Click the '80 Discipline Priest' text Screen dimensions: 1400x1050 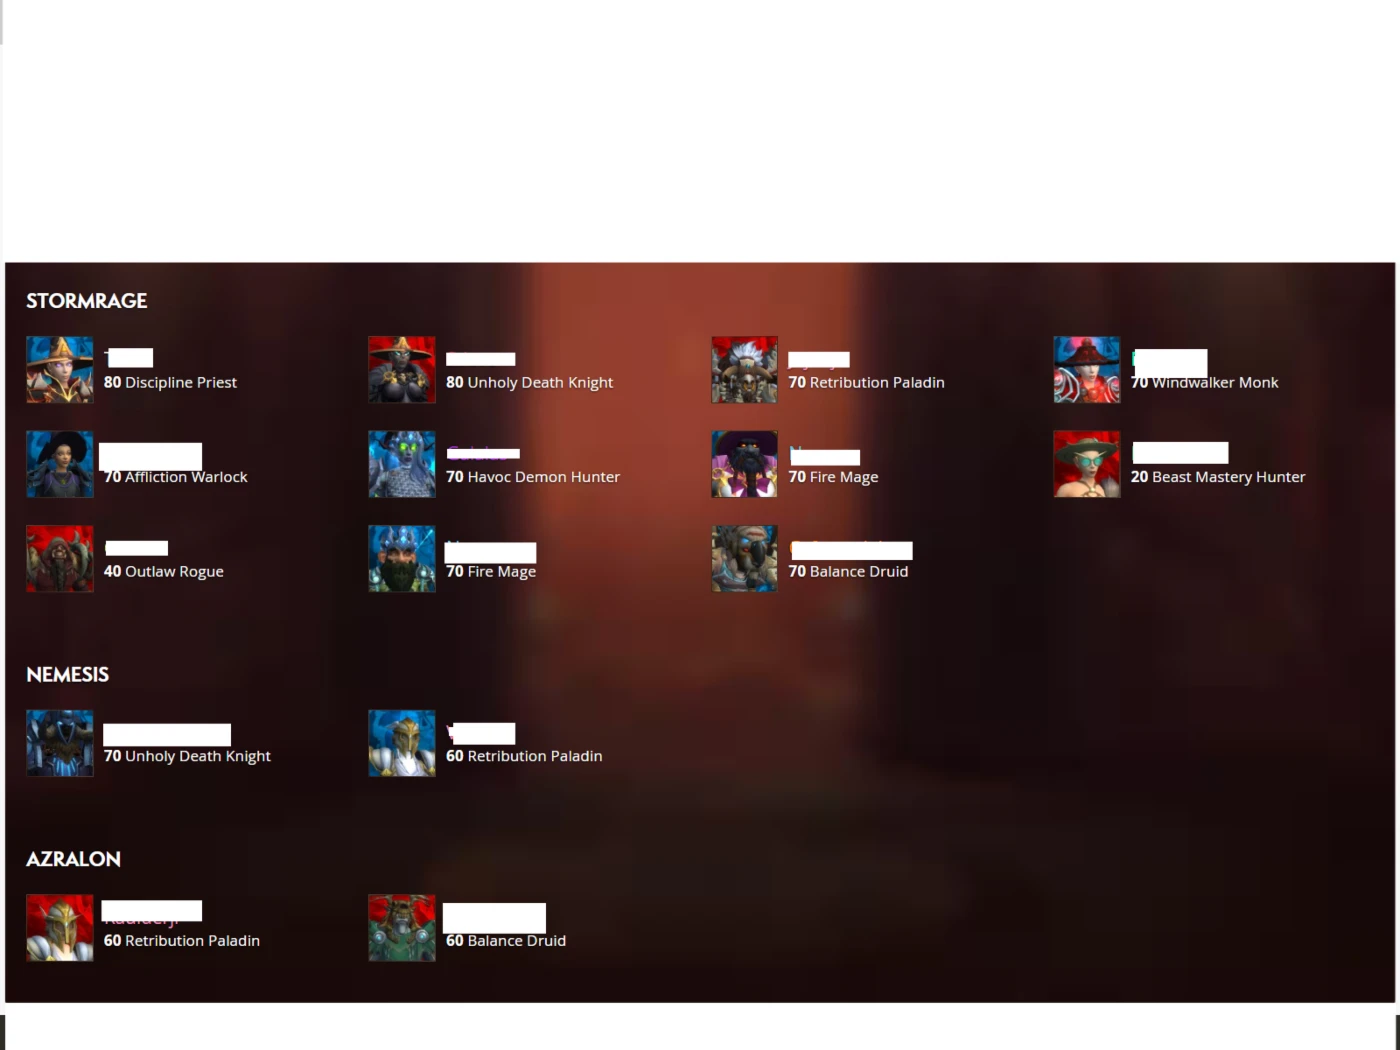(170, 383)
